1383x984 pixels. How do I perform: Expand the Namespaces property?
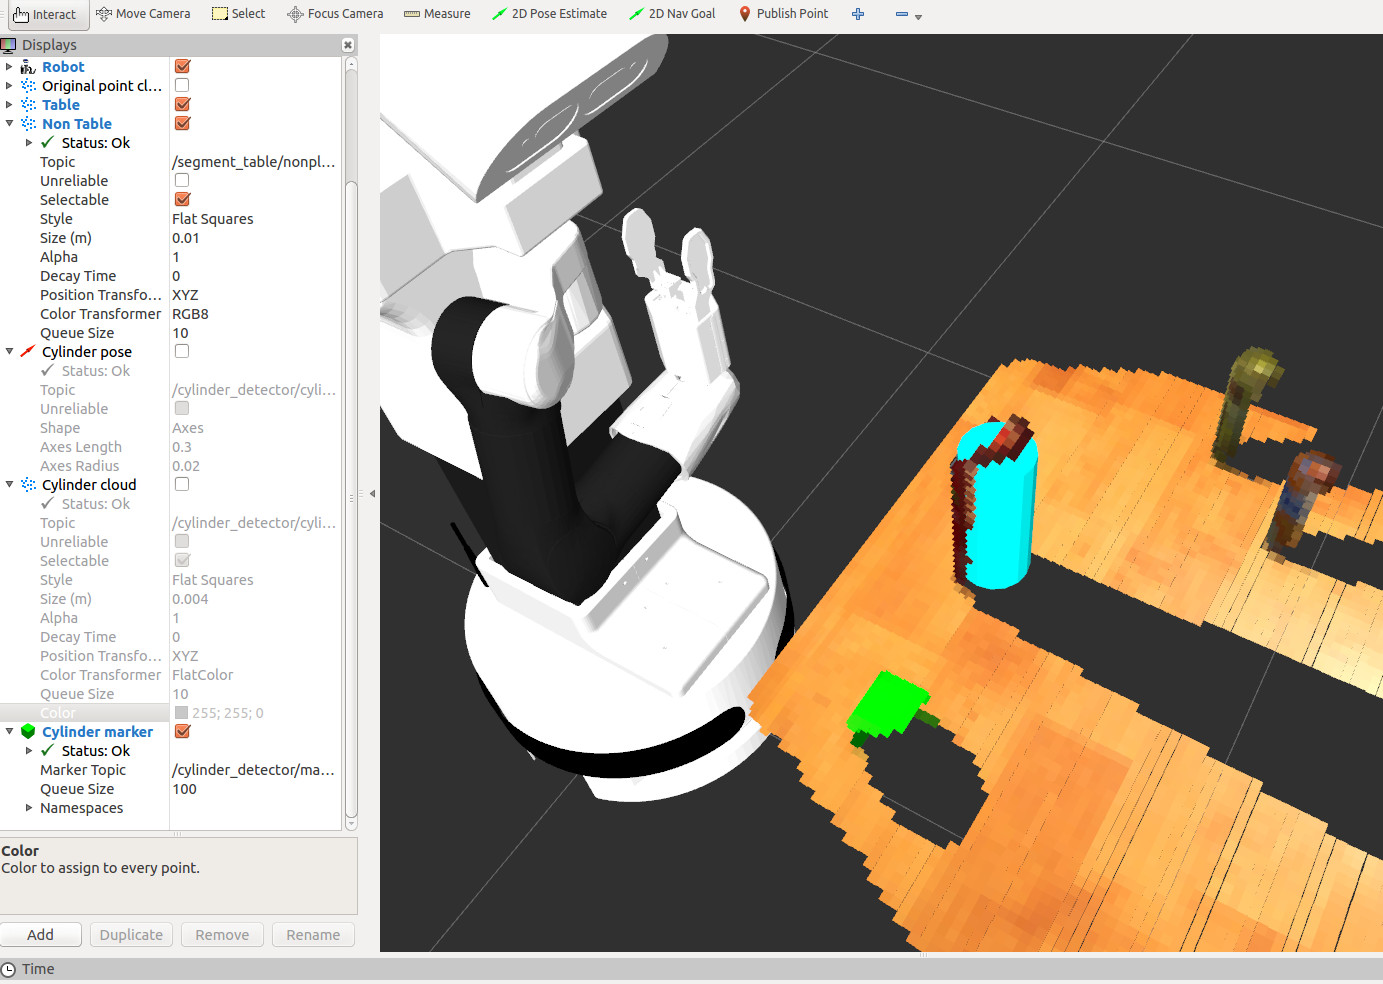pyautogui.click(x=29, y=808)
